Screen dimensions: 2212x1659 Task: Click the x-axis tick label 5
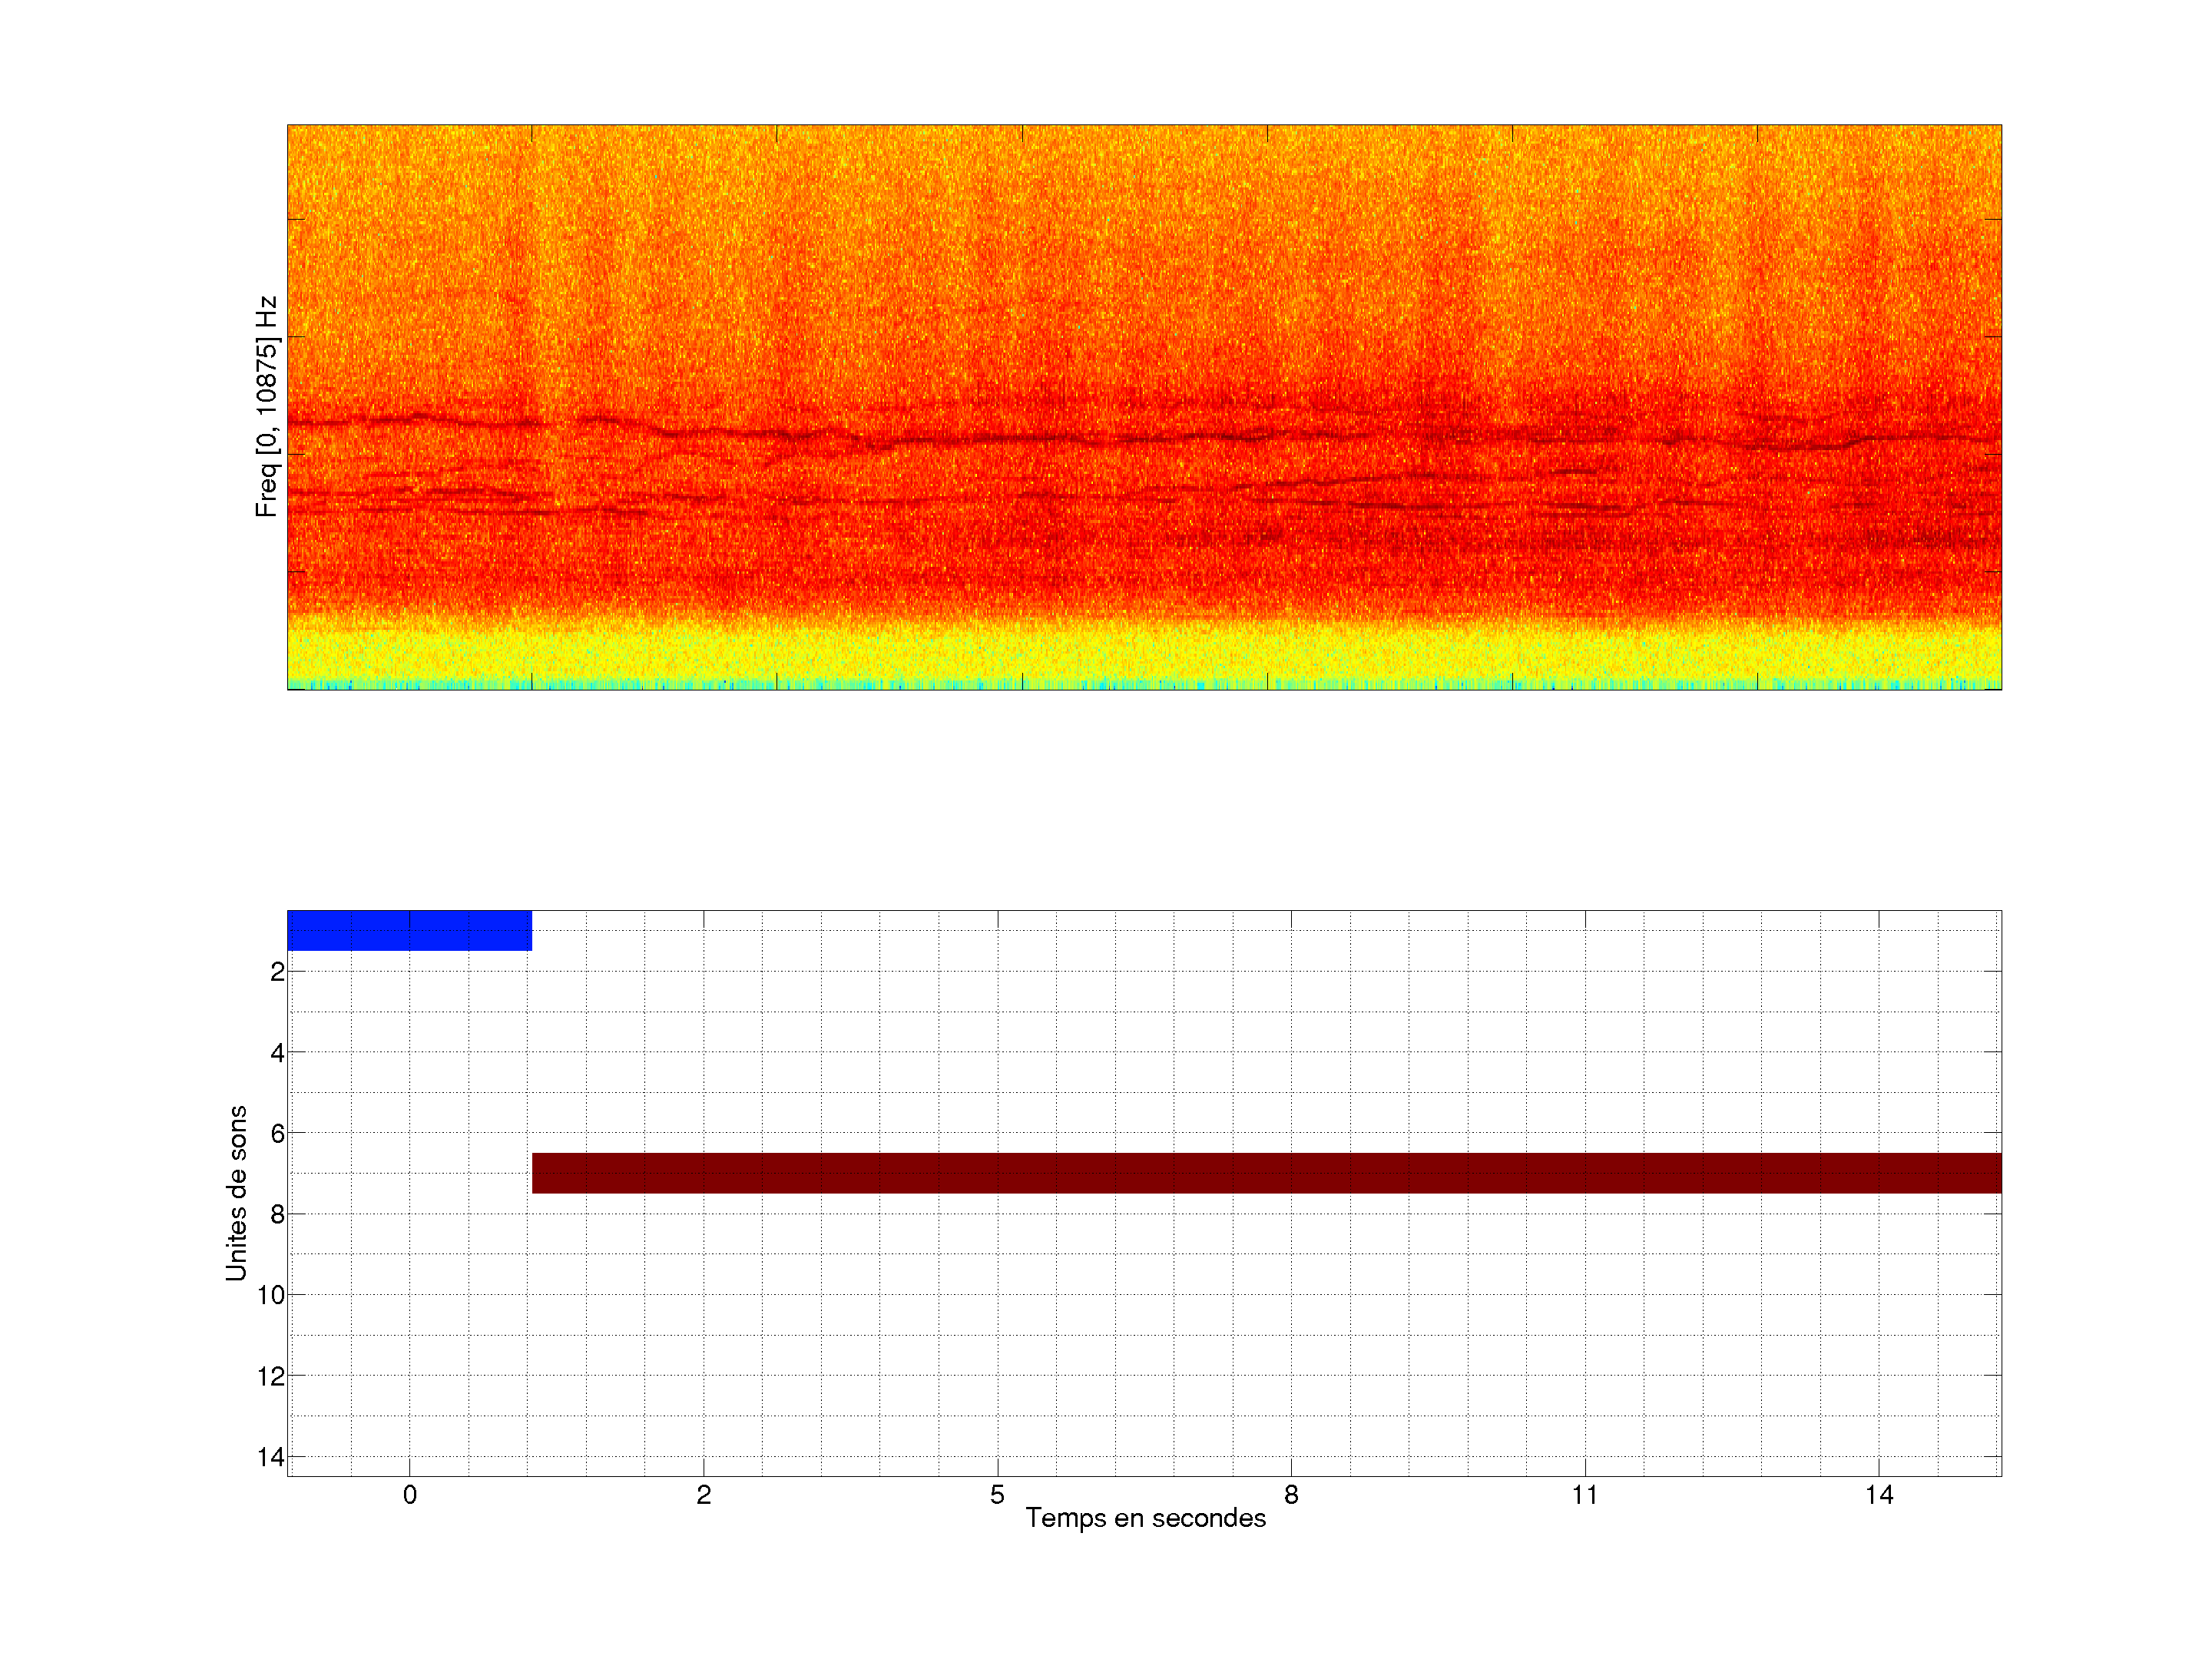click(x=997, y=1495)
